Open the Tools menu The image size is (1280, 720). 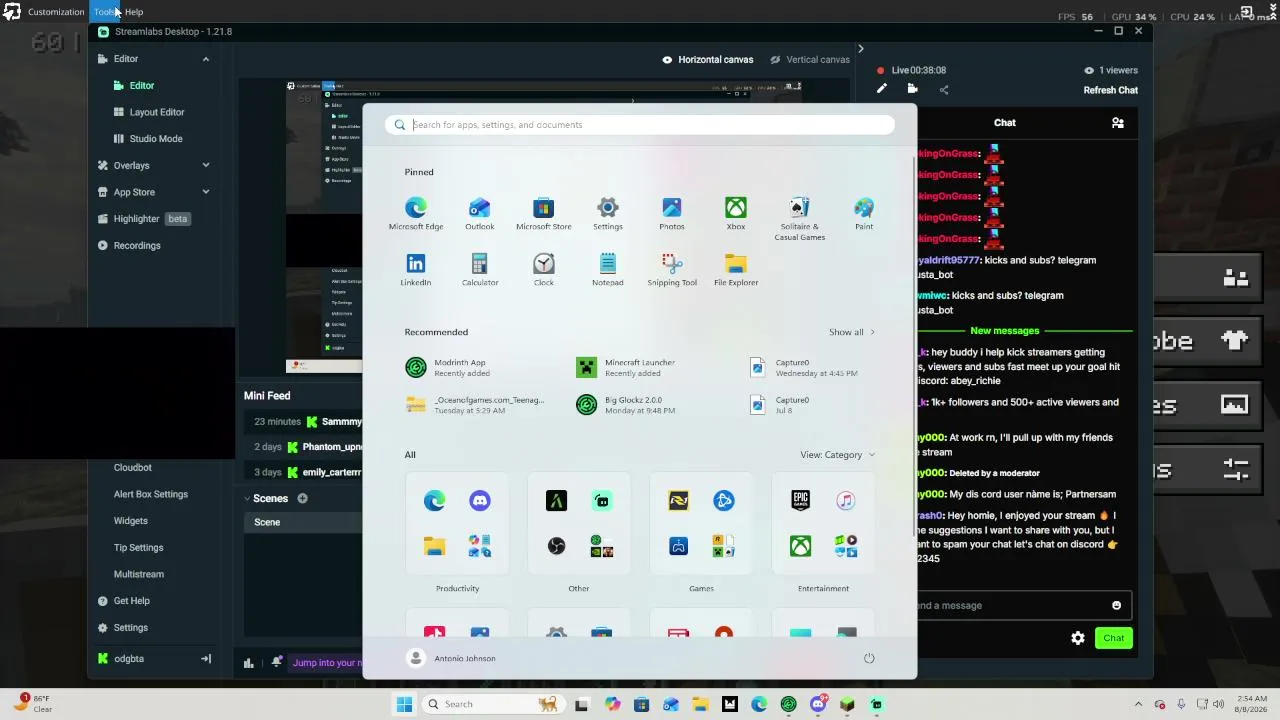[104, 12]
